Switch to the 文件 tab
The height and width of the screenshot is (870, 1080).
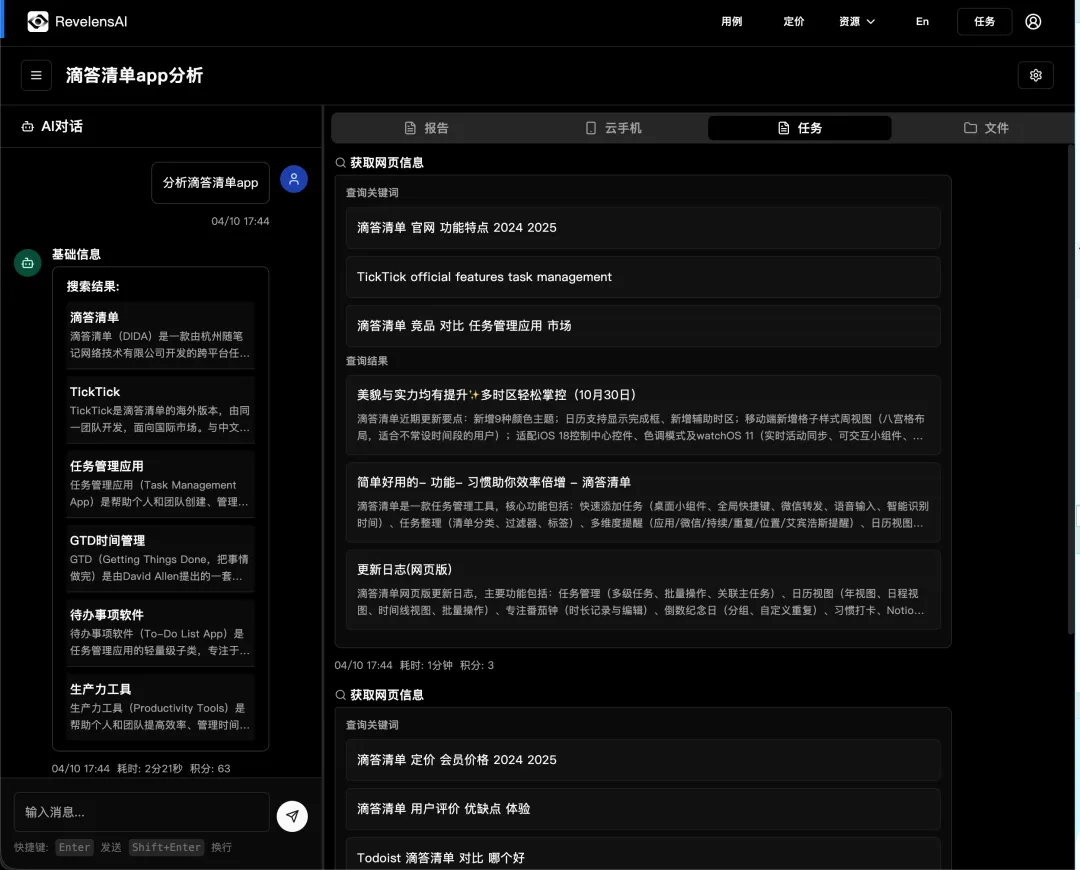click(986, 128)
